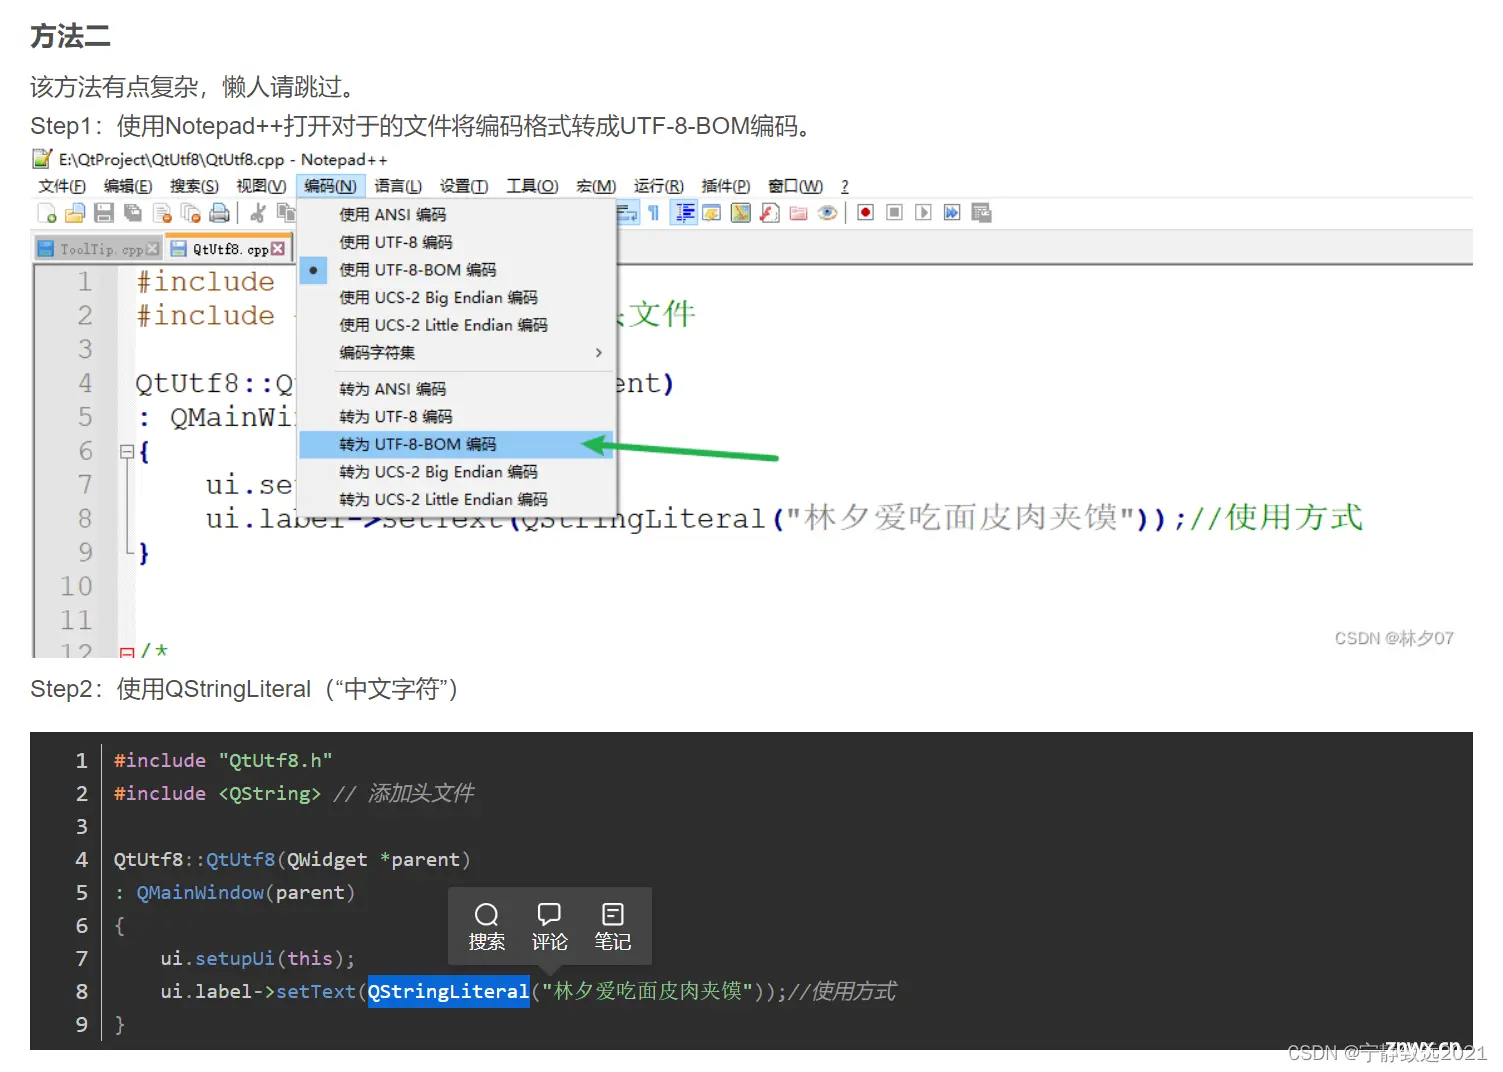Click the highlighted QStringLiteral text
Viewport: 1503px width, 1072px height.
click(x=448, y=991)
